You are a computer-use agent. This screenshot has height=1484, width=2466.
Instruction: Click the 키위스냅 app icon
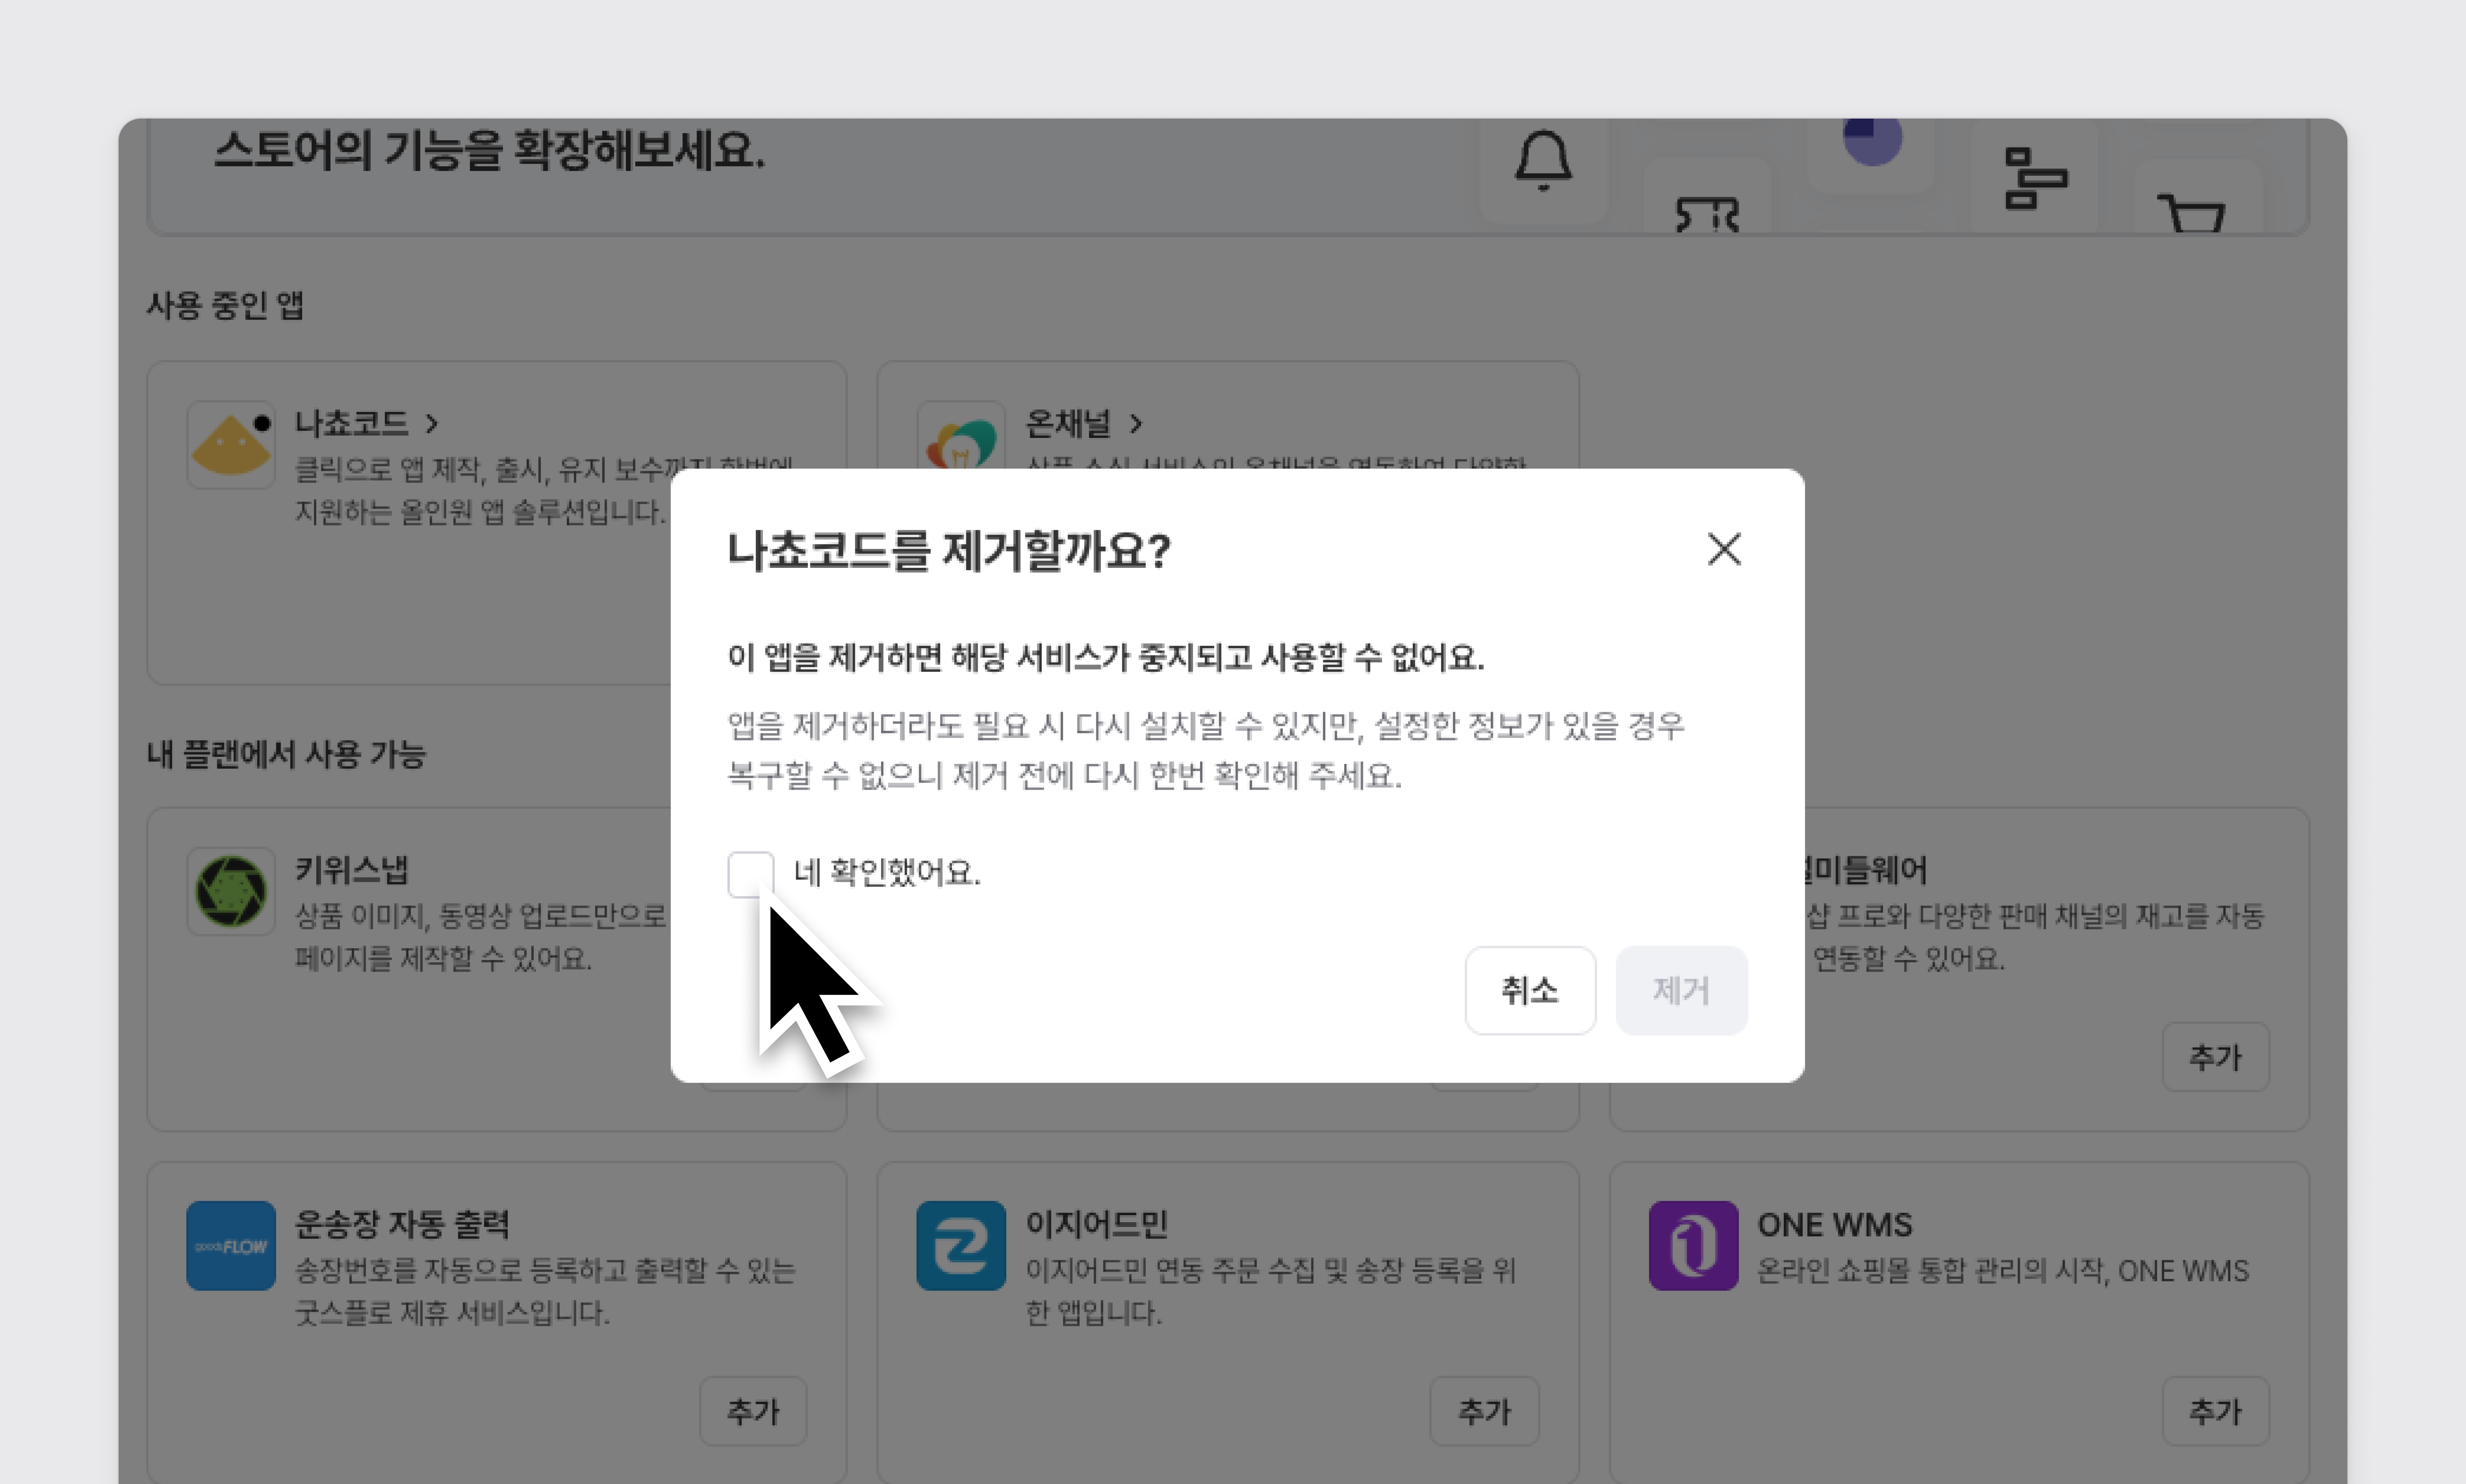pyautogui.click(x=231, y=891)
